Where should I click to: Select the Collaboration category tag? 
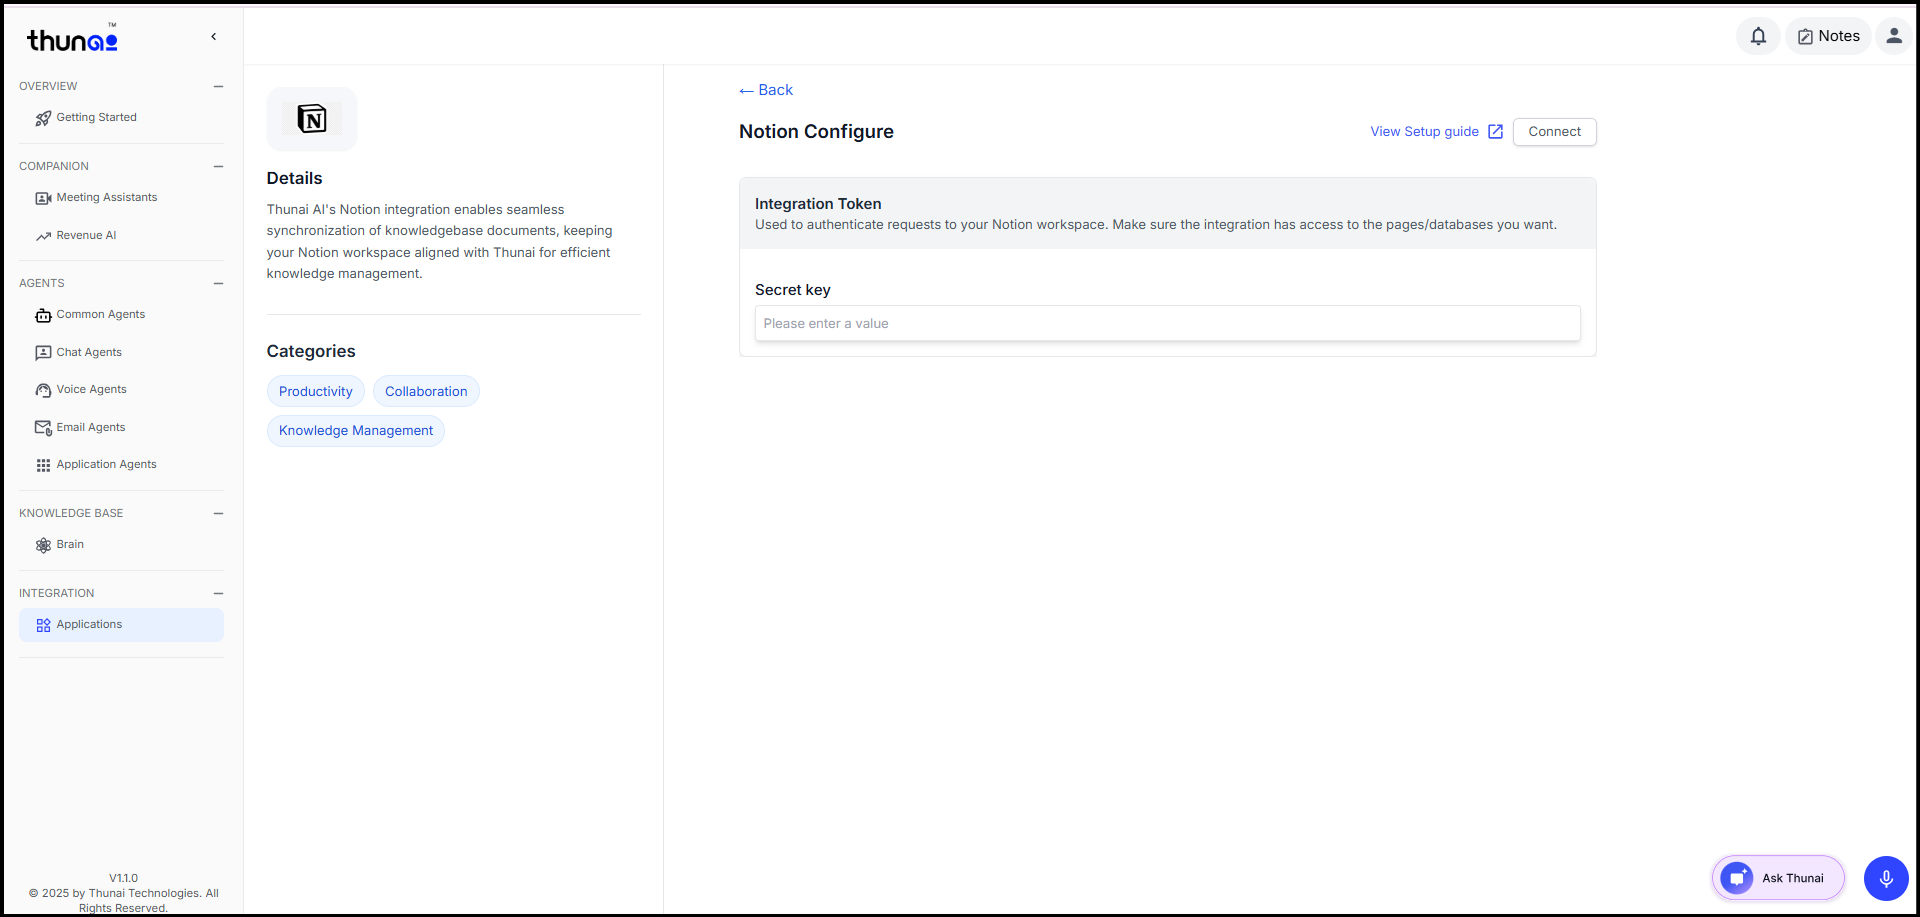point(426,391)
